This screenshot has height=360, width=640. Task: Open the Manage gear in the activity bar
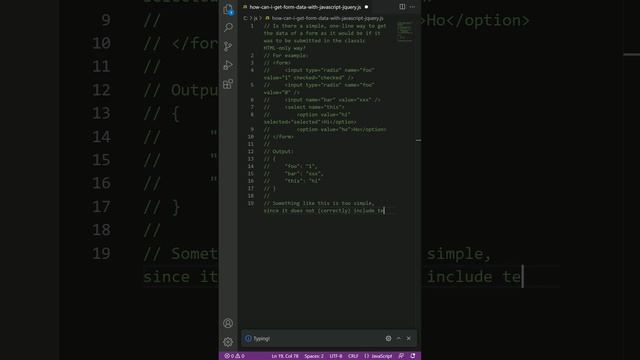pos(228,342)
